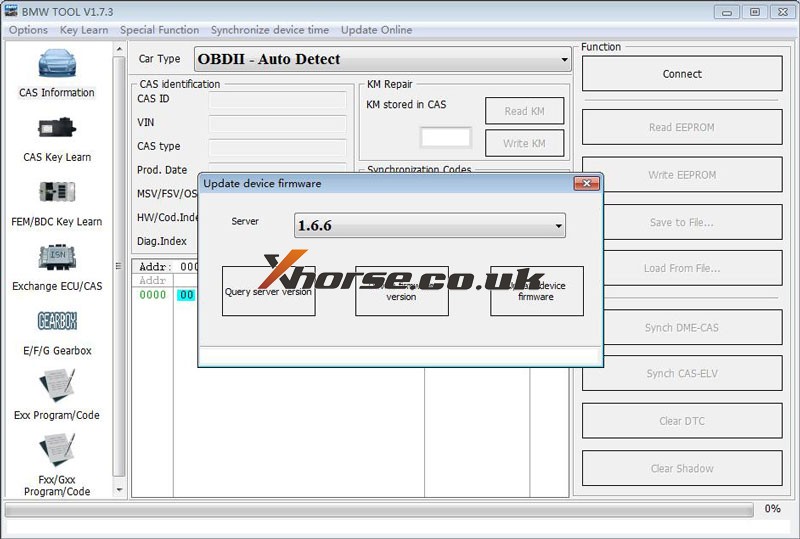Click the bottom progress bar
The height and width of the screenshot is (539, 800).
point(379,509)
